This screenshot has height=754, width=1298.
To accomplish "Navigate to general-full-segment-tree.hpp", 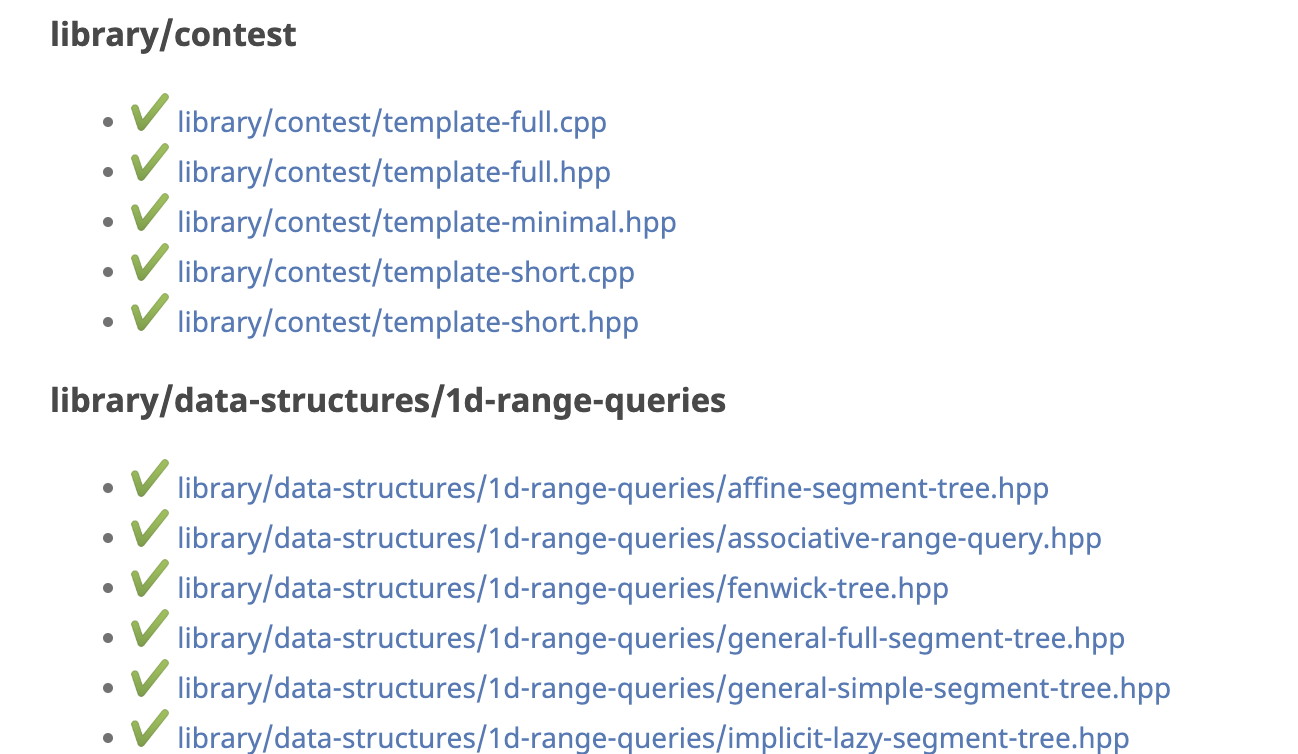I will [651, 638].
